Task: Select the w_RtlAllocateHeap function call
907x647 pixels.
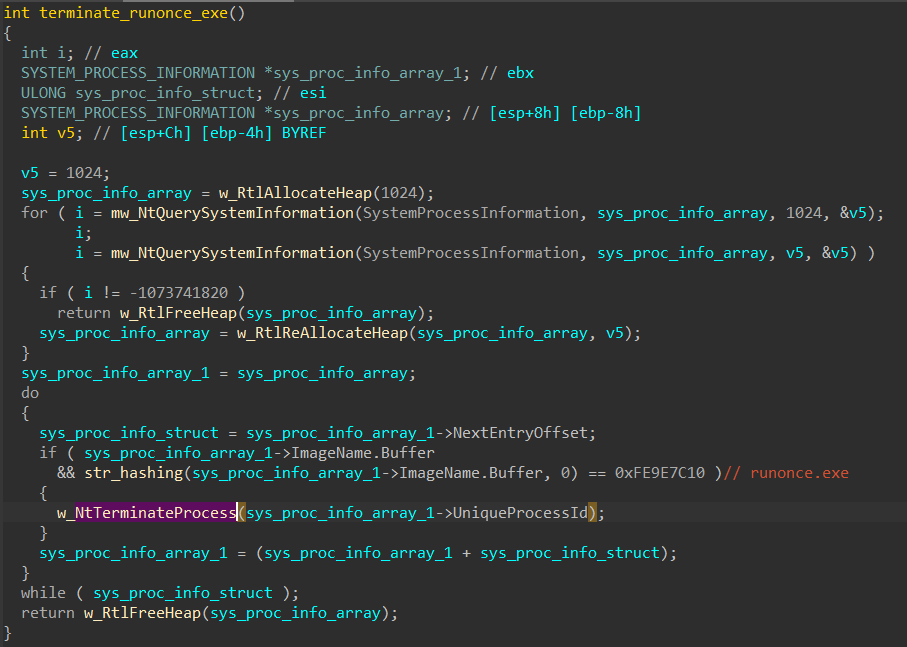Action: (x=295, y=193)
